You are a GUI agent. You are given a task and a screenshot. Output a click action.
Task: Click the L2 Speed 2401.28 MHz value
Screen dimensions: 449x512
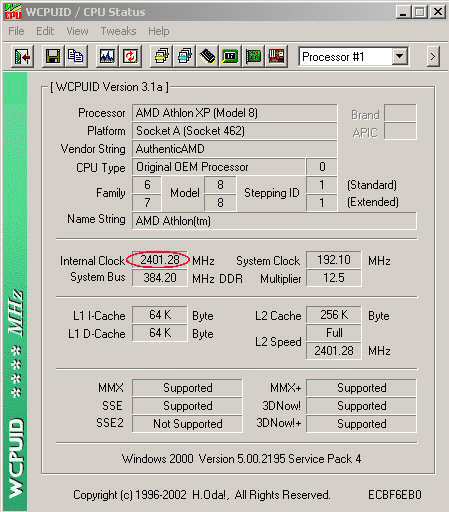pyautogui.click(x=334, y=351)
